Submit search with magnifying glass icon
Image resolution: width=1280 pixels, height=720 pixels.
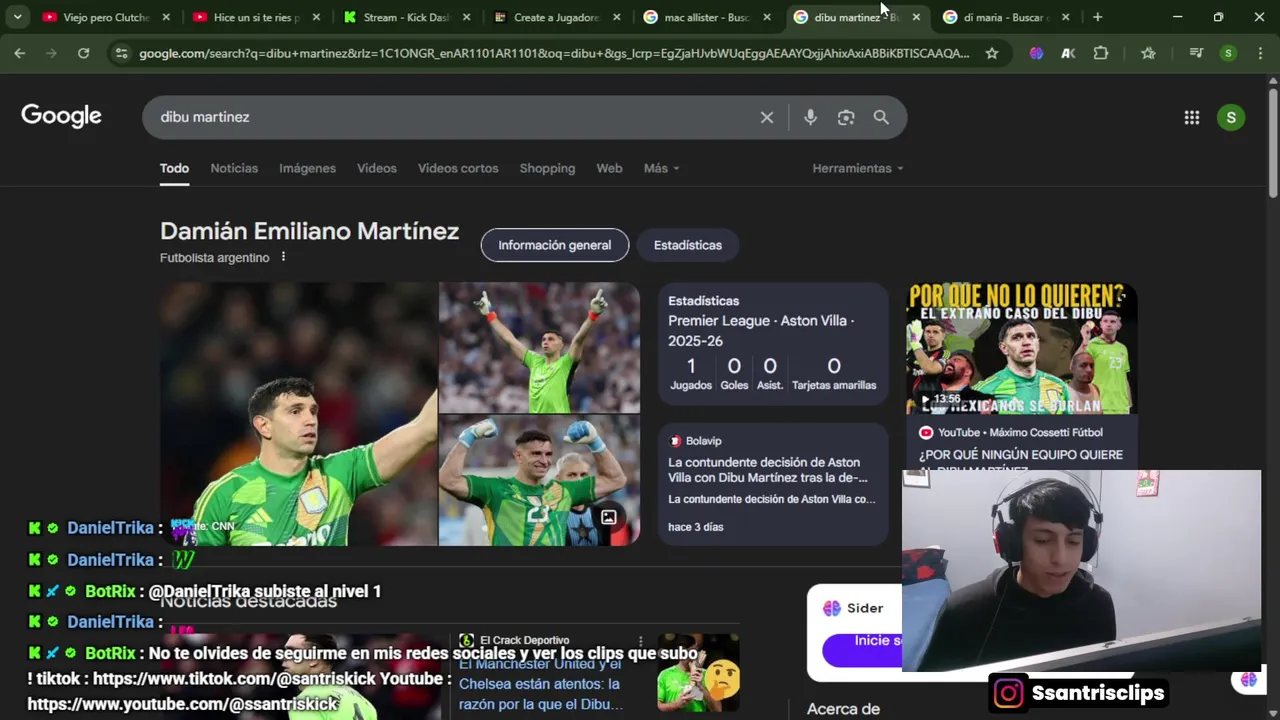click(881, 117)
